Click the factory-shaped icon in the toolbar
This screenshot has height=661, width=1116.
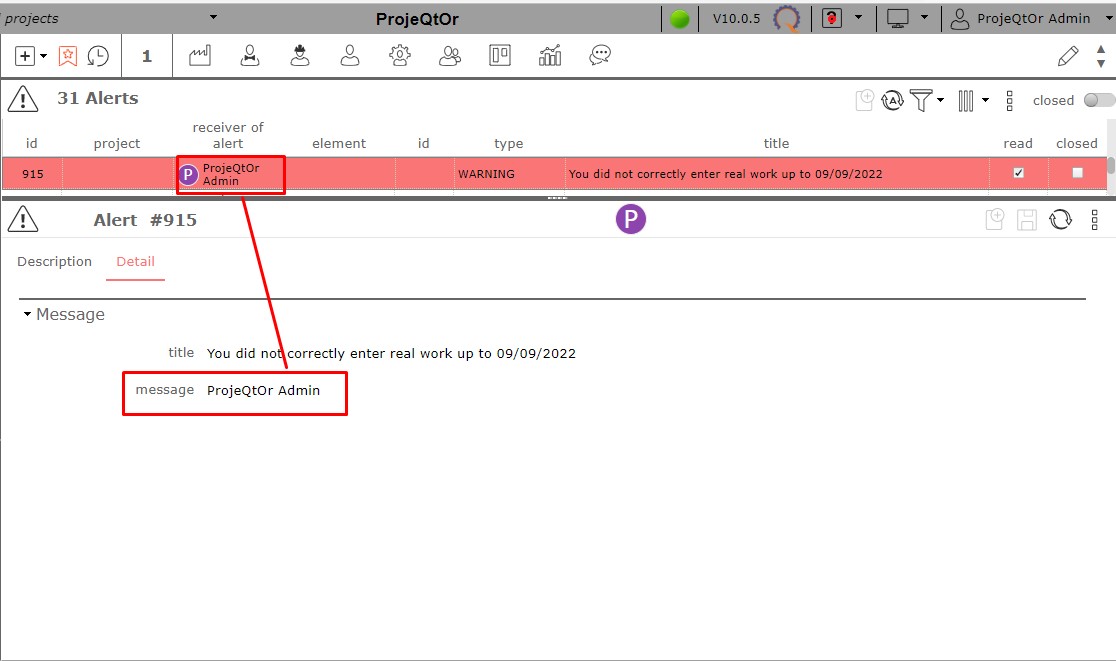[x=200, y=56]
